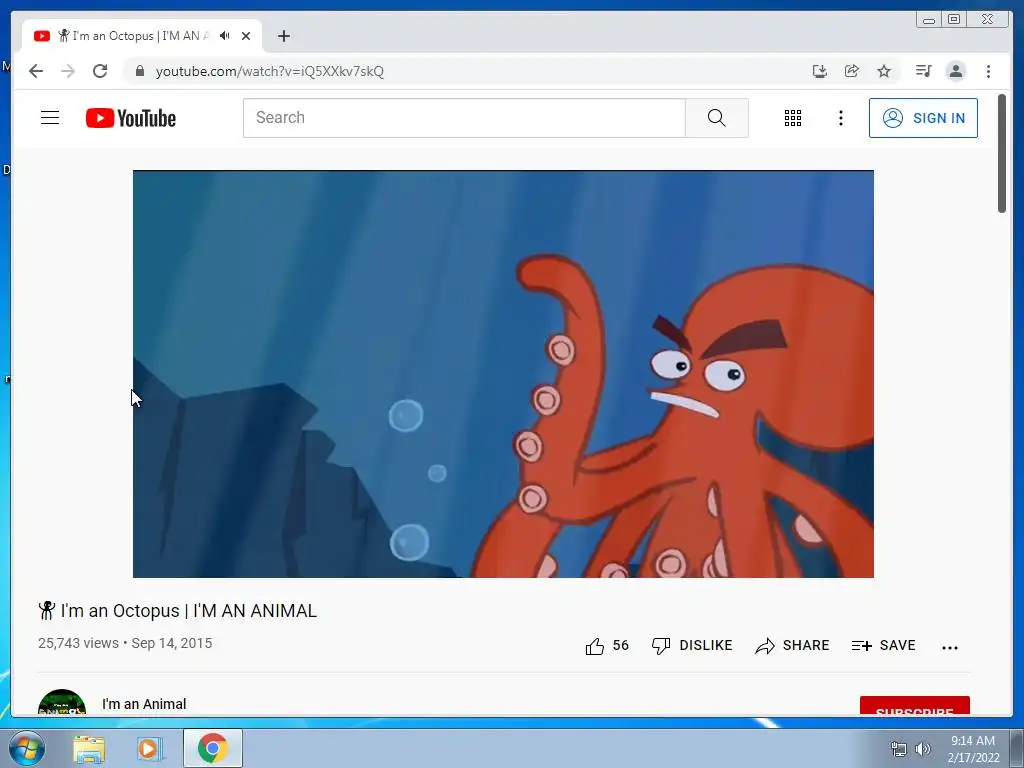Open a new tab with plus button

click(x=283, y=36)
